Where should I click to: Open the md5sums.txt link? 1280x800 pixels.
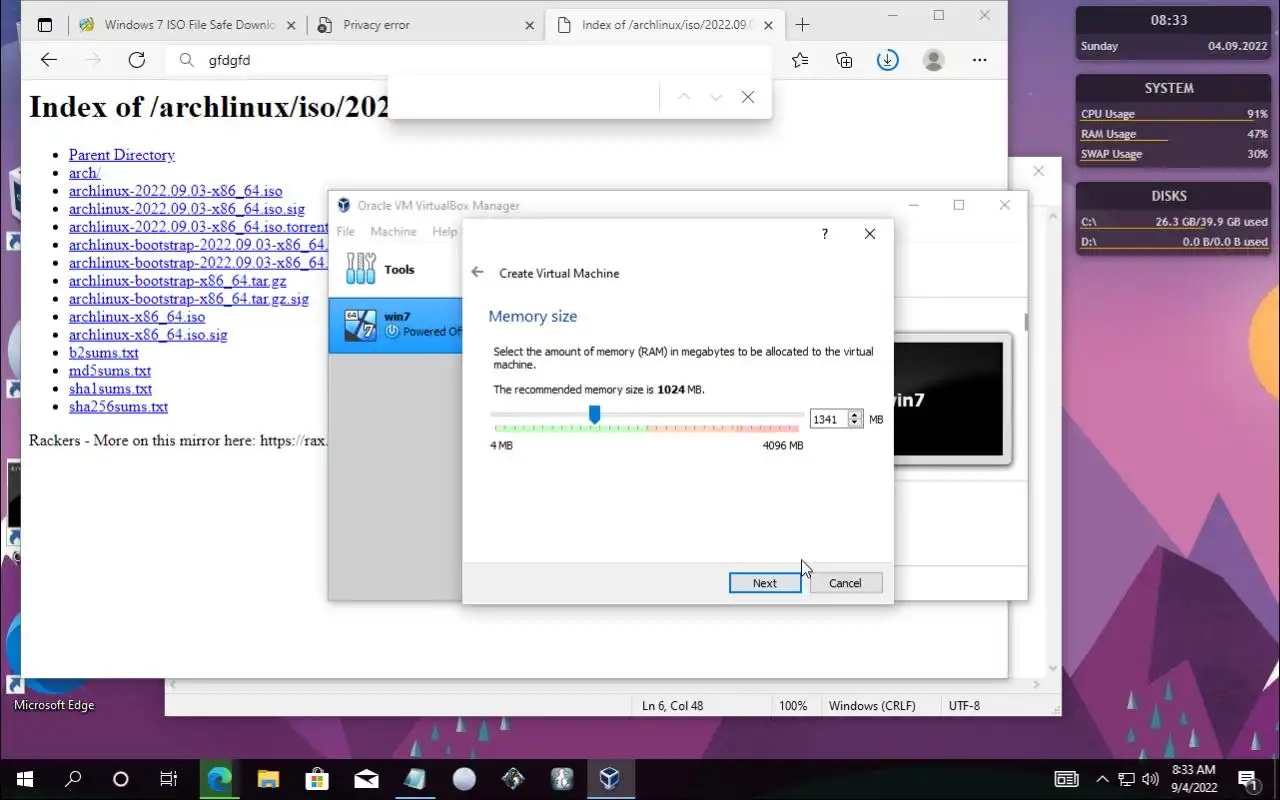(x=110, y=371)
